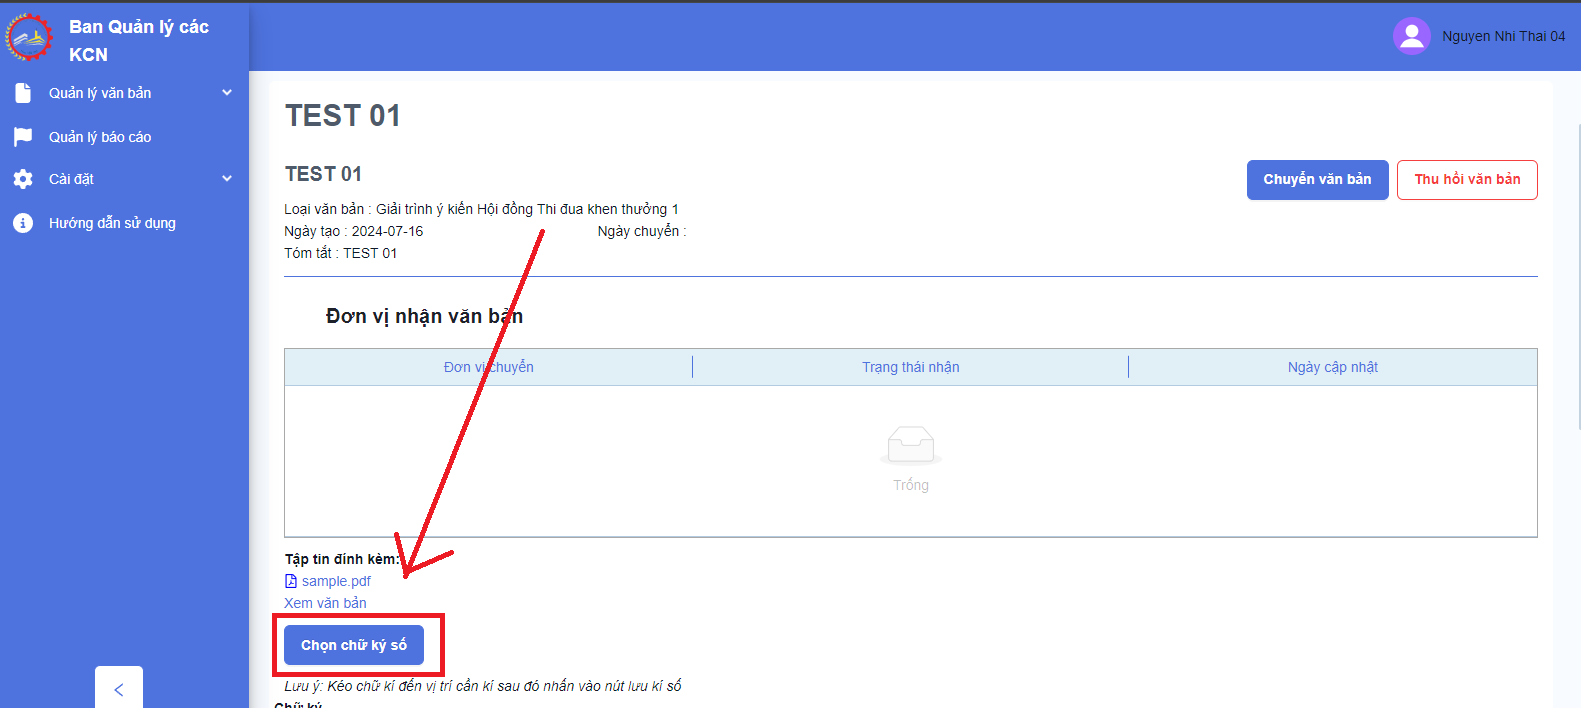Image resolution: width=1581 pixels, height=708 pixels.
Task: Click the Loại văn bản description line
Action: (x=481, y=209)
